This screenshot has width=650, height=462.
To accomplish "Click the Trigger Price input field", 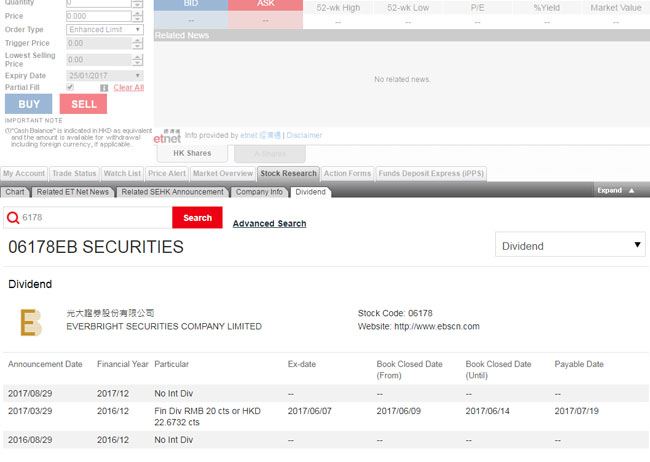I will tap(99, 43).
